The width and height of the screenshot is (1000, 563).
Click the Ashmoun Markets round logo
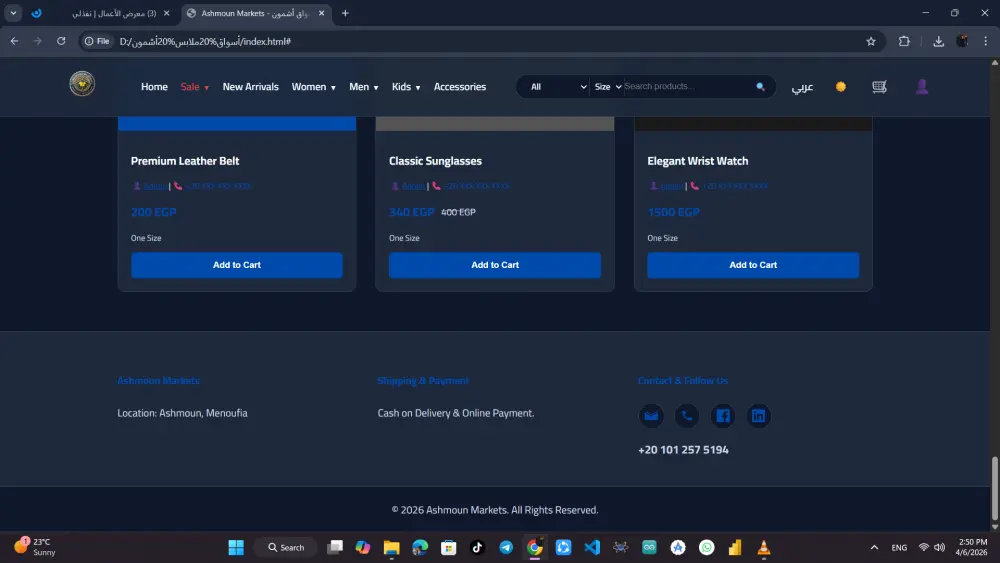[x=82, y=84]
